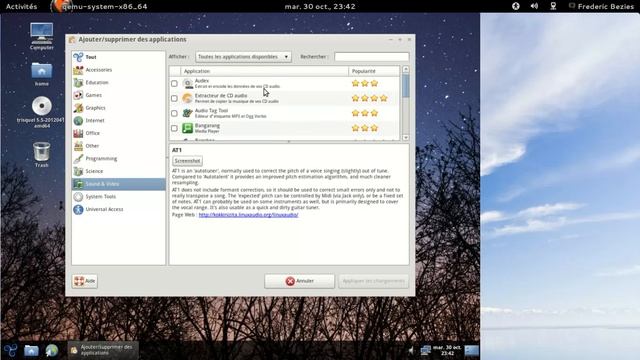Open the top bar date and time menu

pyautogui.click(x=320, y=6)
